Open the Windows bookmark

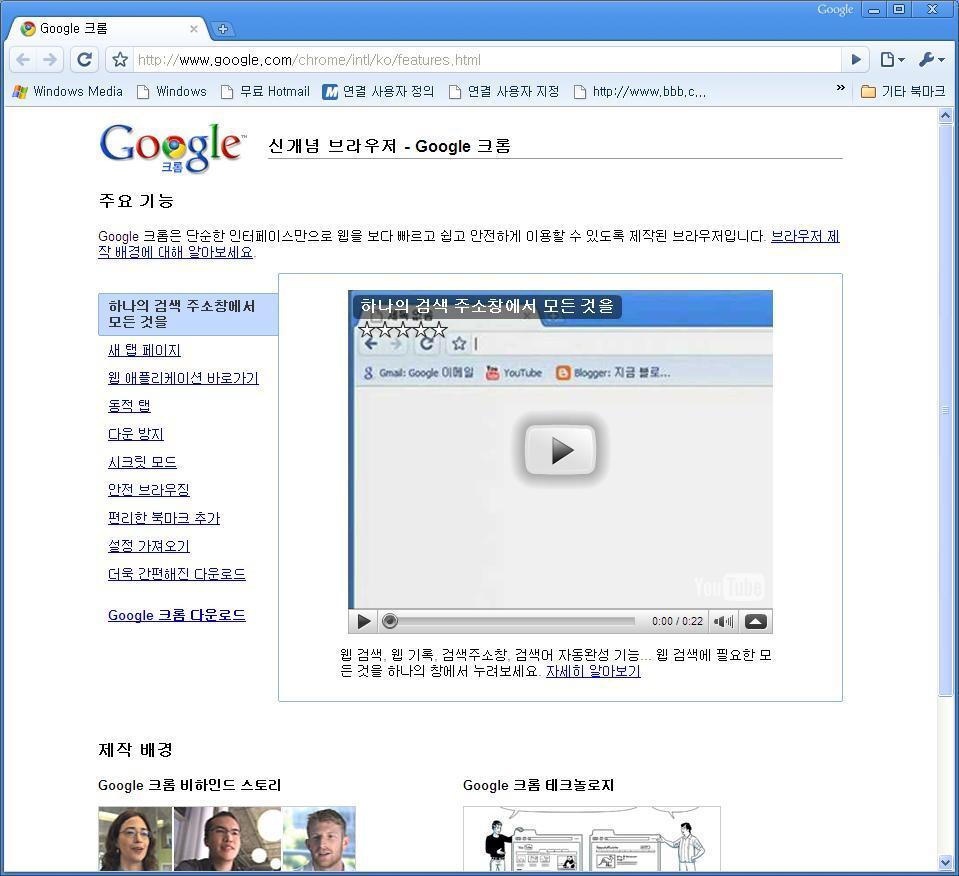point(171,92)
